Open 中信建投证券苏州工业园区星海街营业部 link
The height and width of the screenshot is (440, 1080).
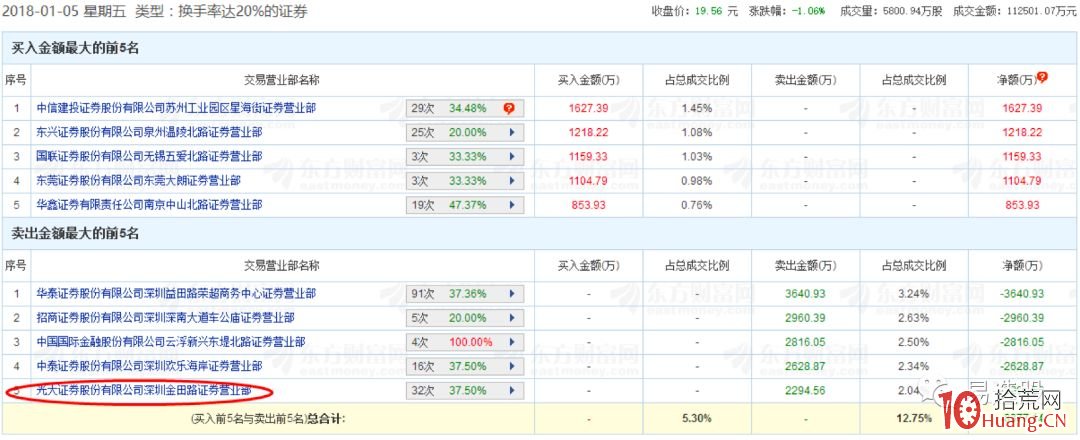coord(177,108)
